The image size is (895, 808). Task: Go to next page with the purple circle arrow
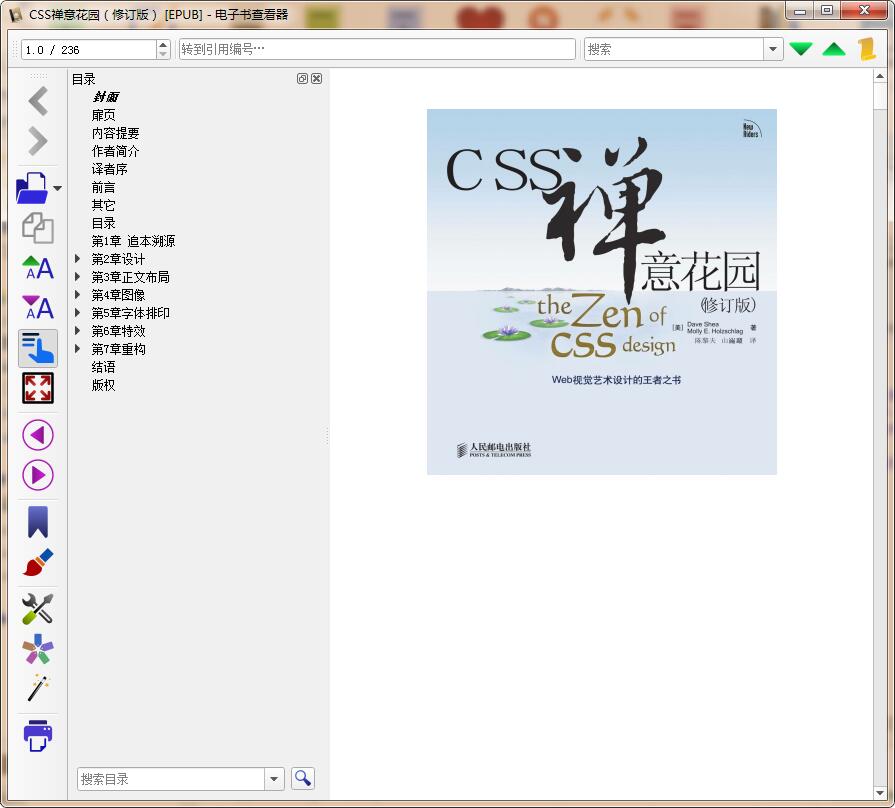coord(38,475)
